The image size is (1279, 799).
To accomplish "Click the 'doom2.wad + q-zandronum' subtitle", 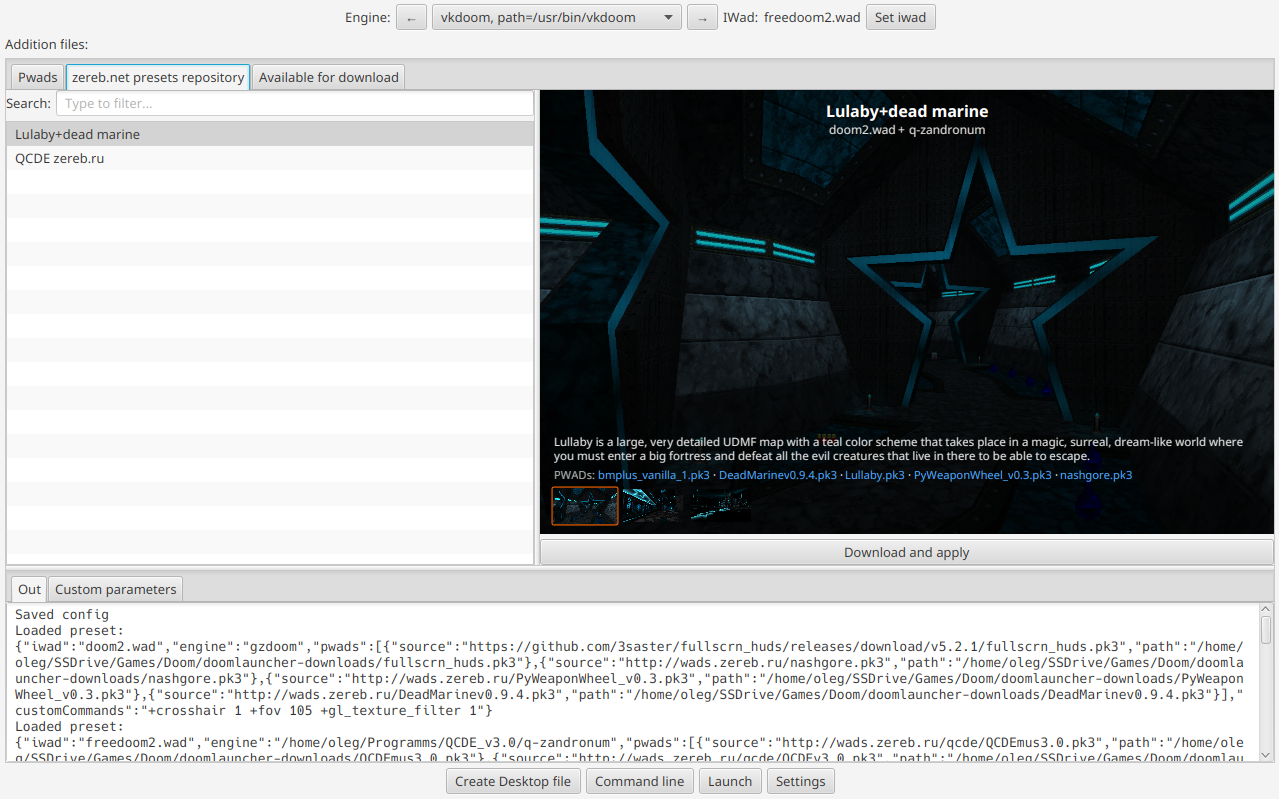I will click(906, 130).
